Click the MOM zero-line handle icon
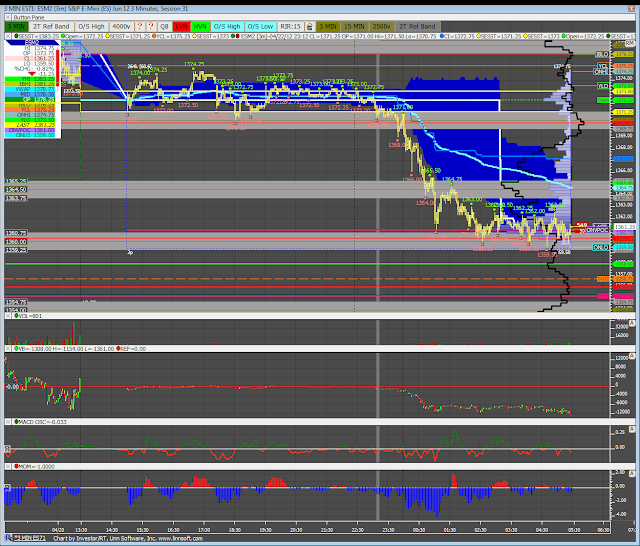 [7, 486]
